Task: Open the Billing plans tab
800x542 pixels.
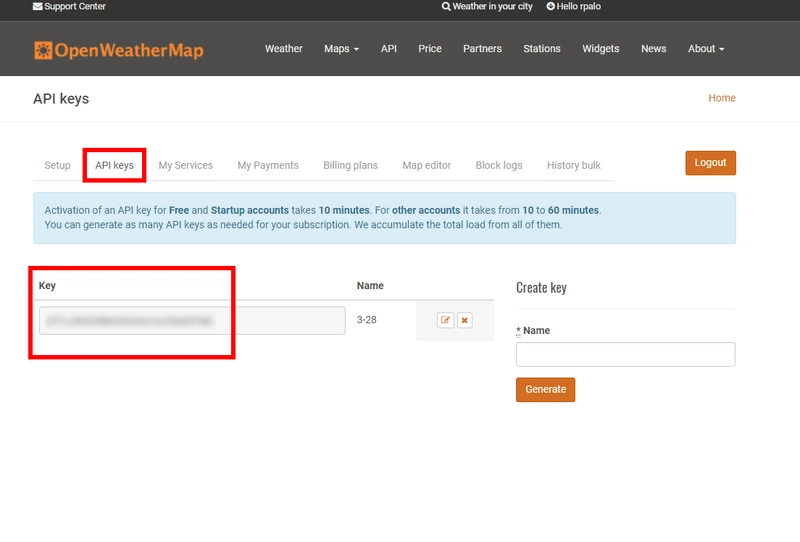Action: pos(351,165)
